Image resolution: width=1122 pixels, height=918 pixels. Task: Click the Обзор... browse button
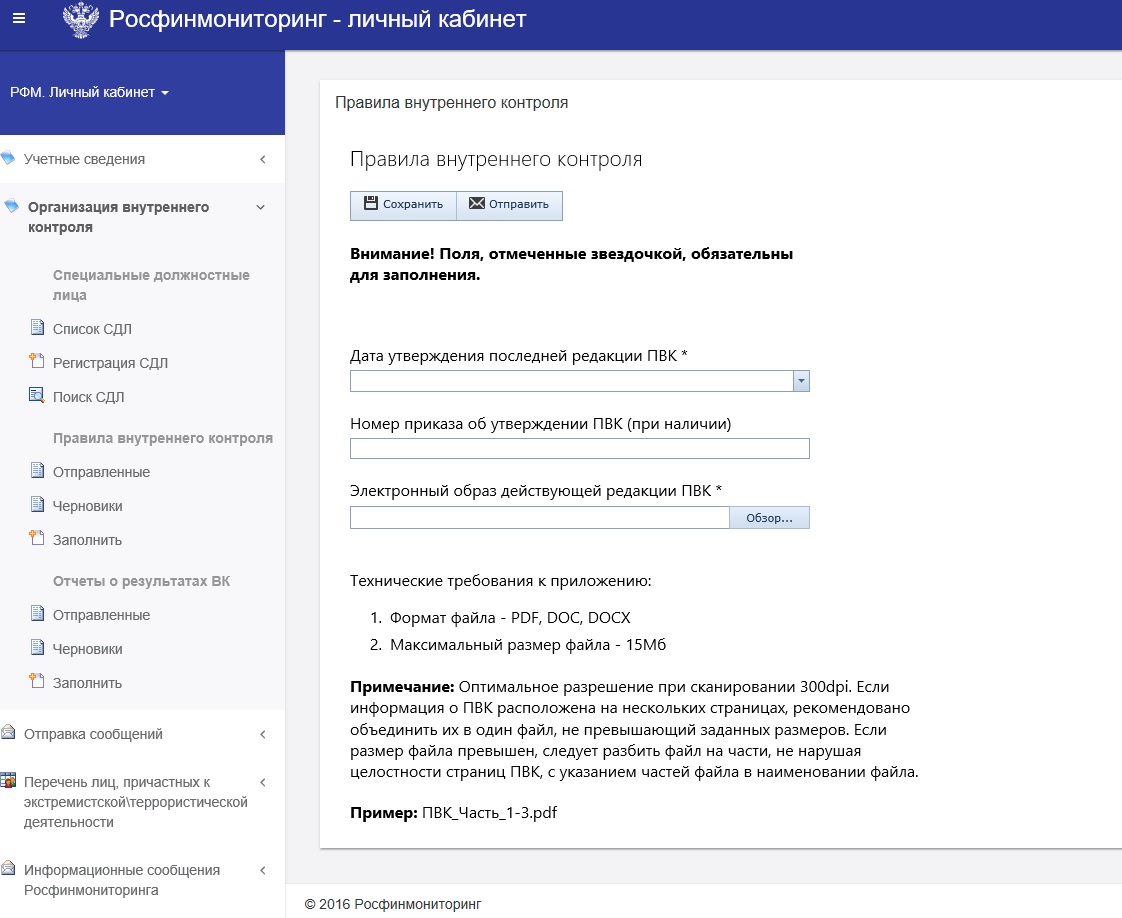(x=769, y=518)
